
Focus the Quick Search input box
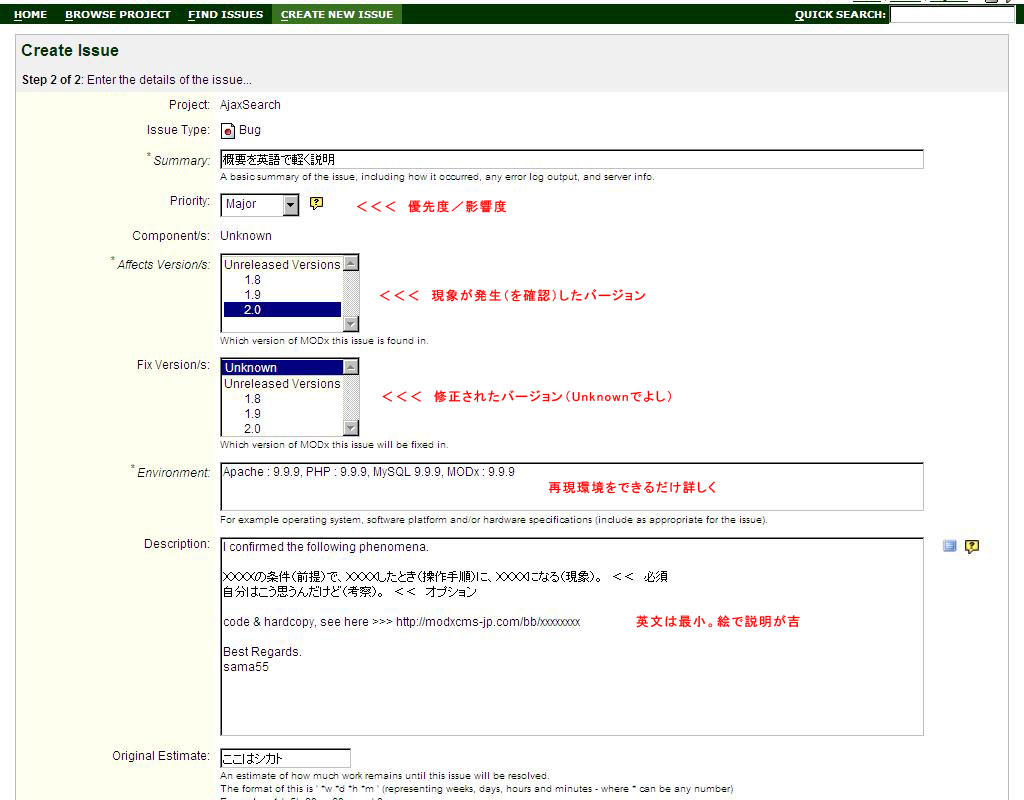951,15
